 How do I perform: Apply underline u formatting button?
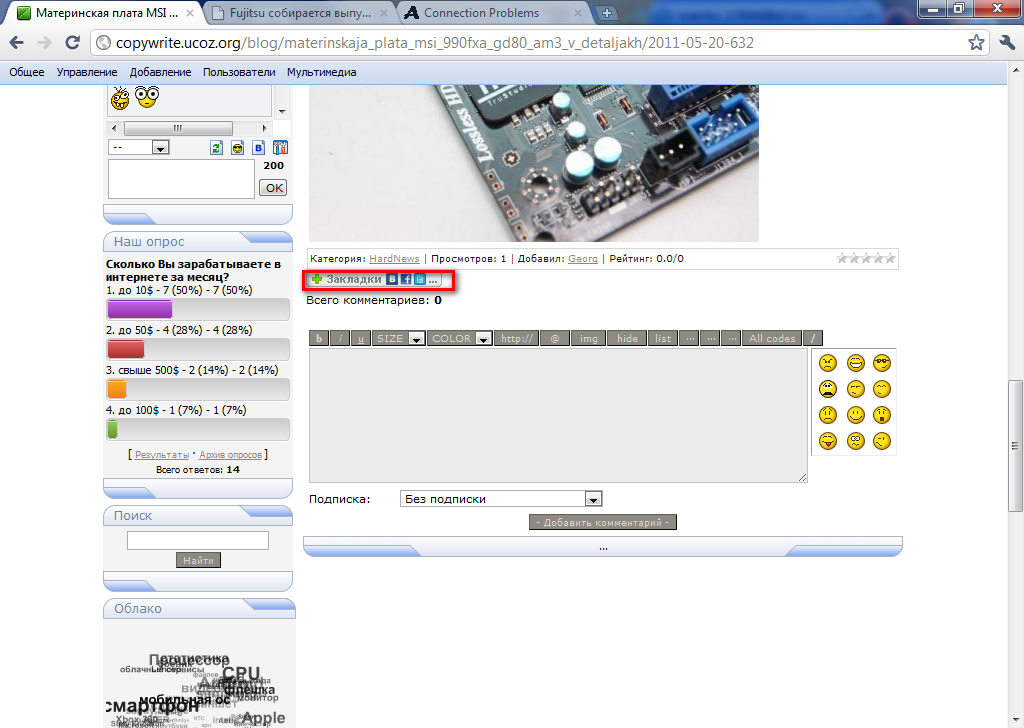pyautogui.click(x=360, y=338)
